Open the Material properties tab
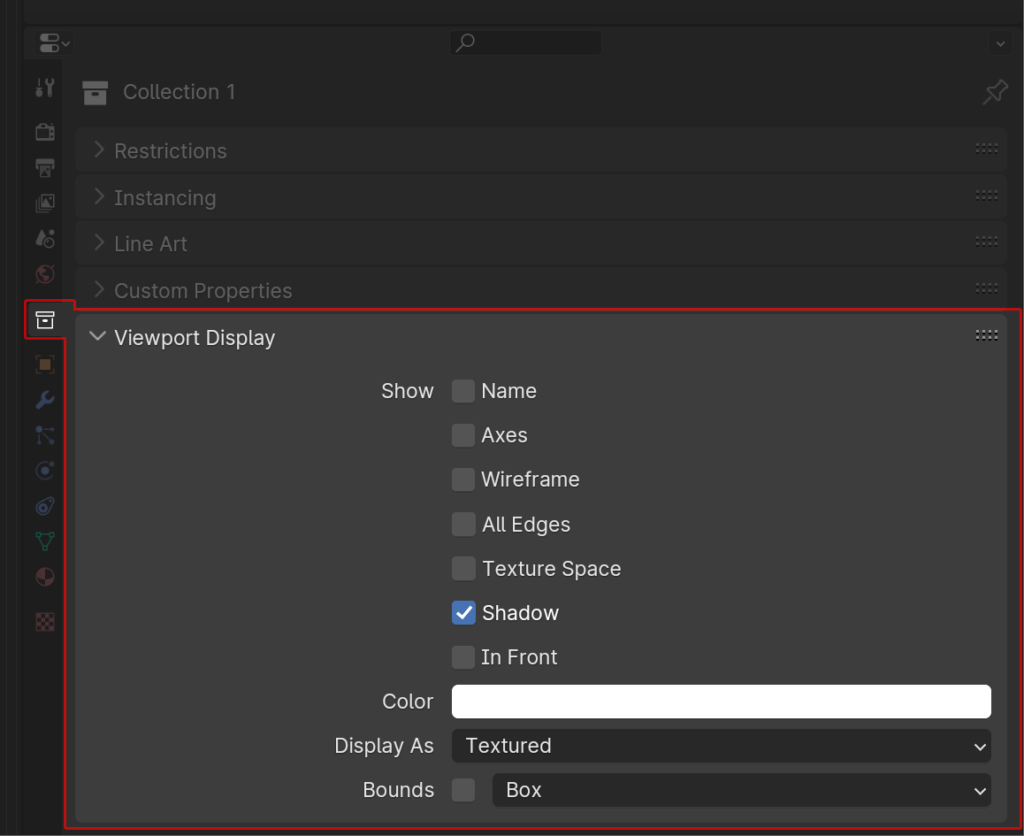Image resolution: width=1024 pixels, height=836 pixels. pos(44,577)
